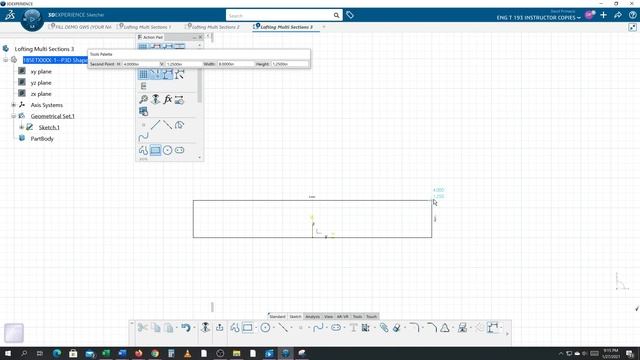Switch to the Tools toolbar tab
Screen dimensions: 640x360
[x=358, y=316]
